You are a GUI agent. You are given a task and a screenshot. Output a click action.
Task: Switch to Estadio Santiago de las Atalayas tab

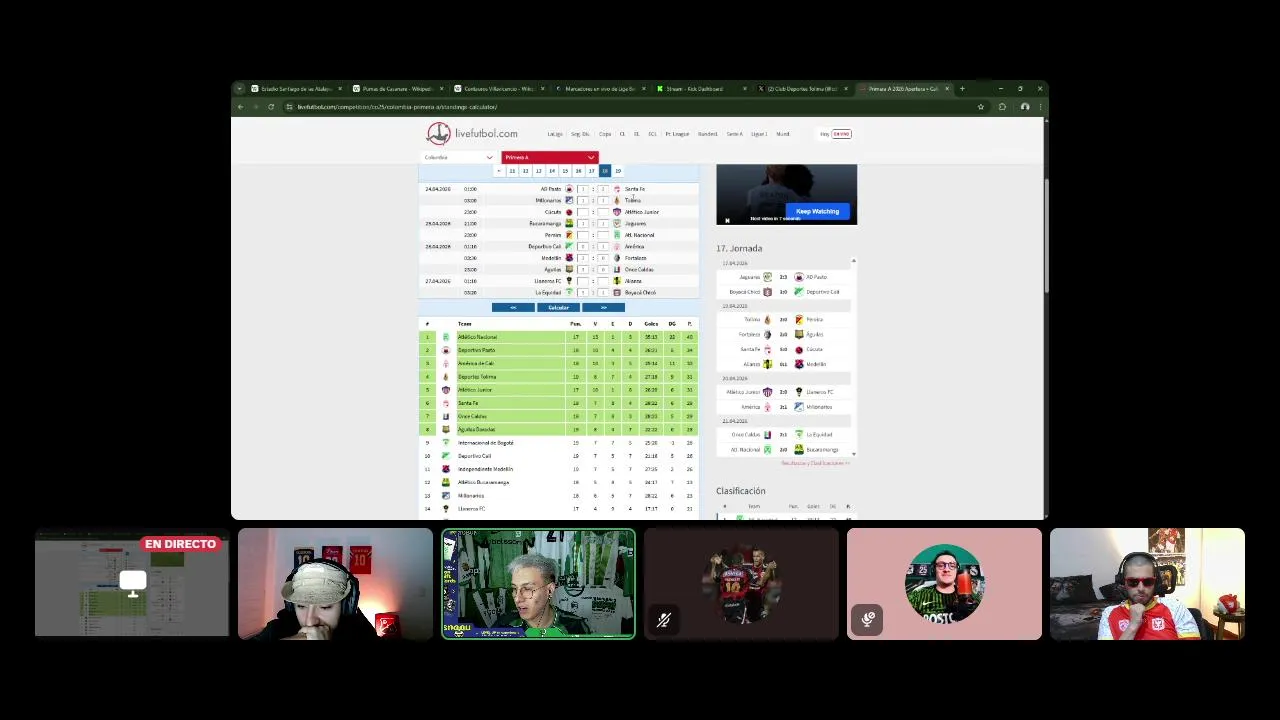click(x=295, y=89)
